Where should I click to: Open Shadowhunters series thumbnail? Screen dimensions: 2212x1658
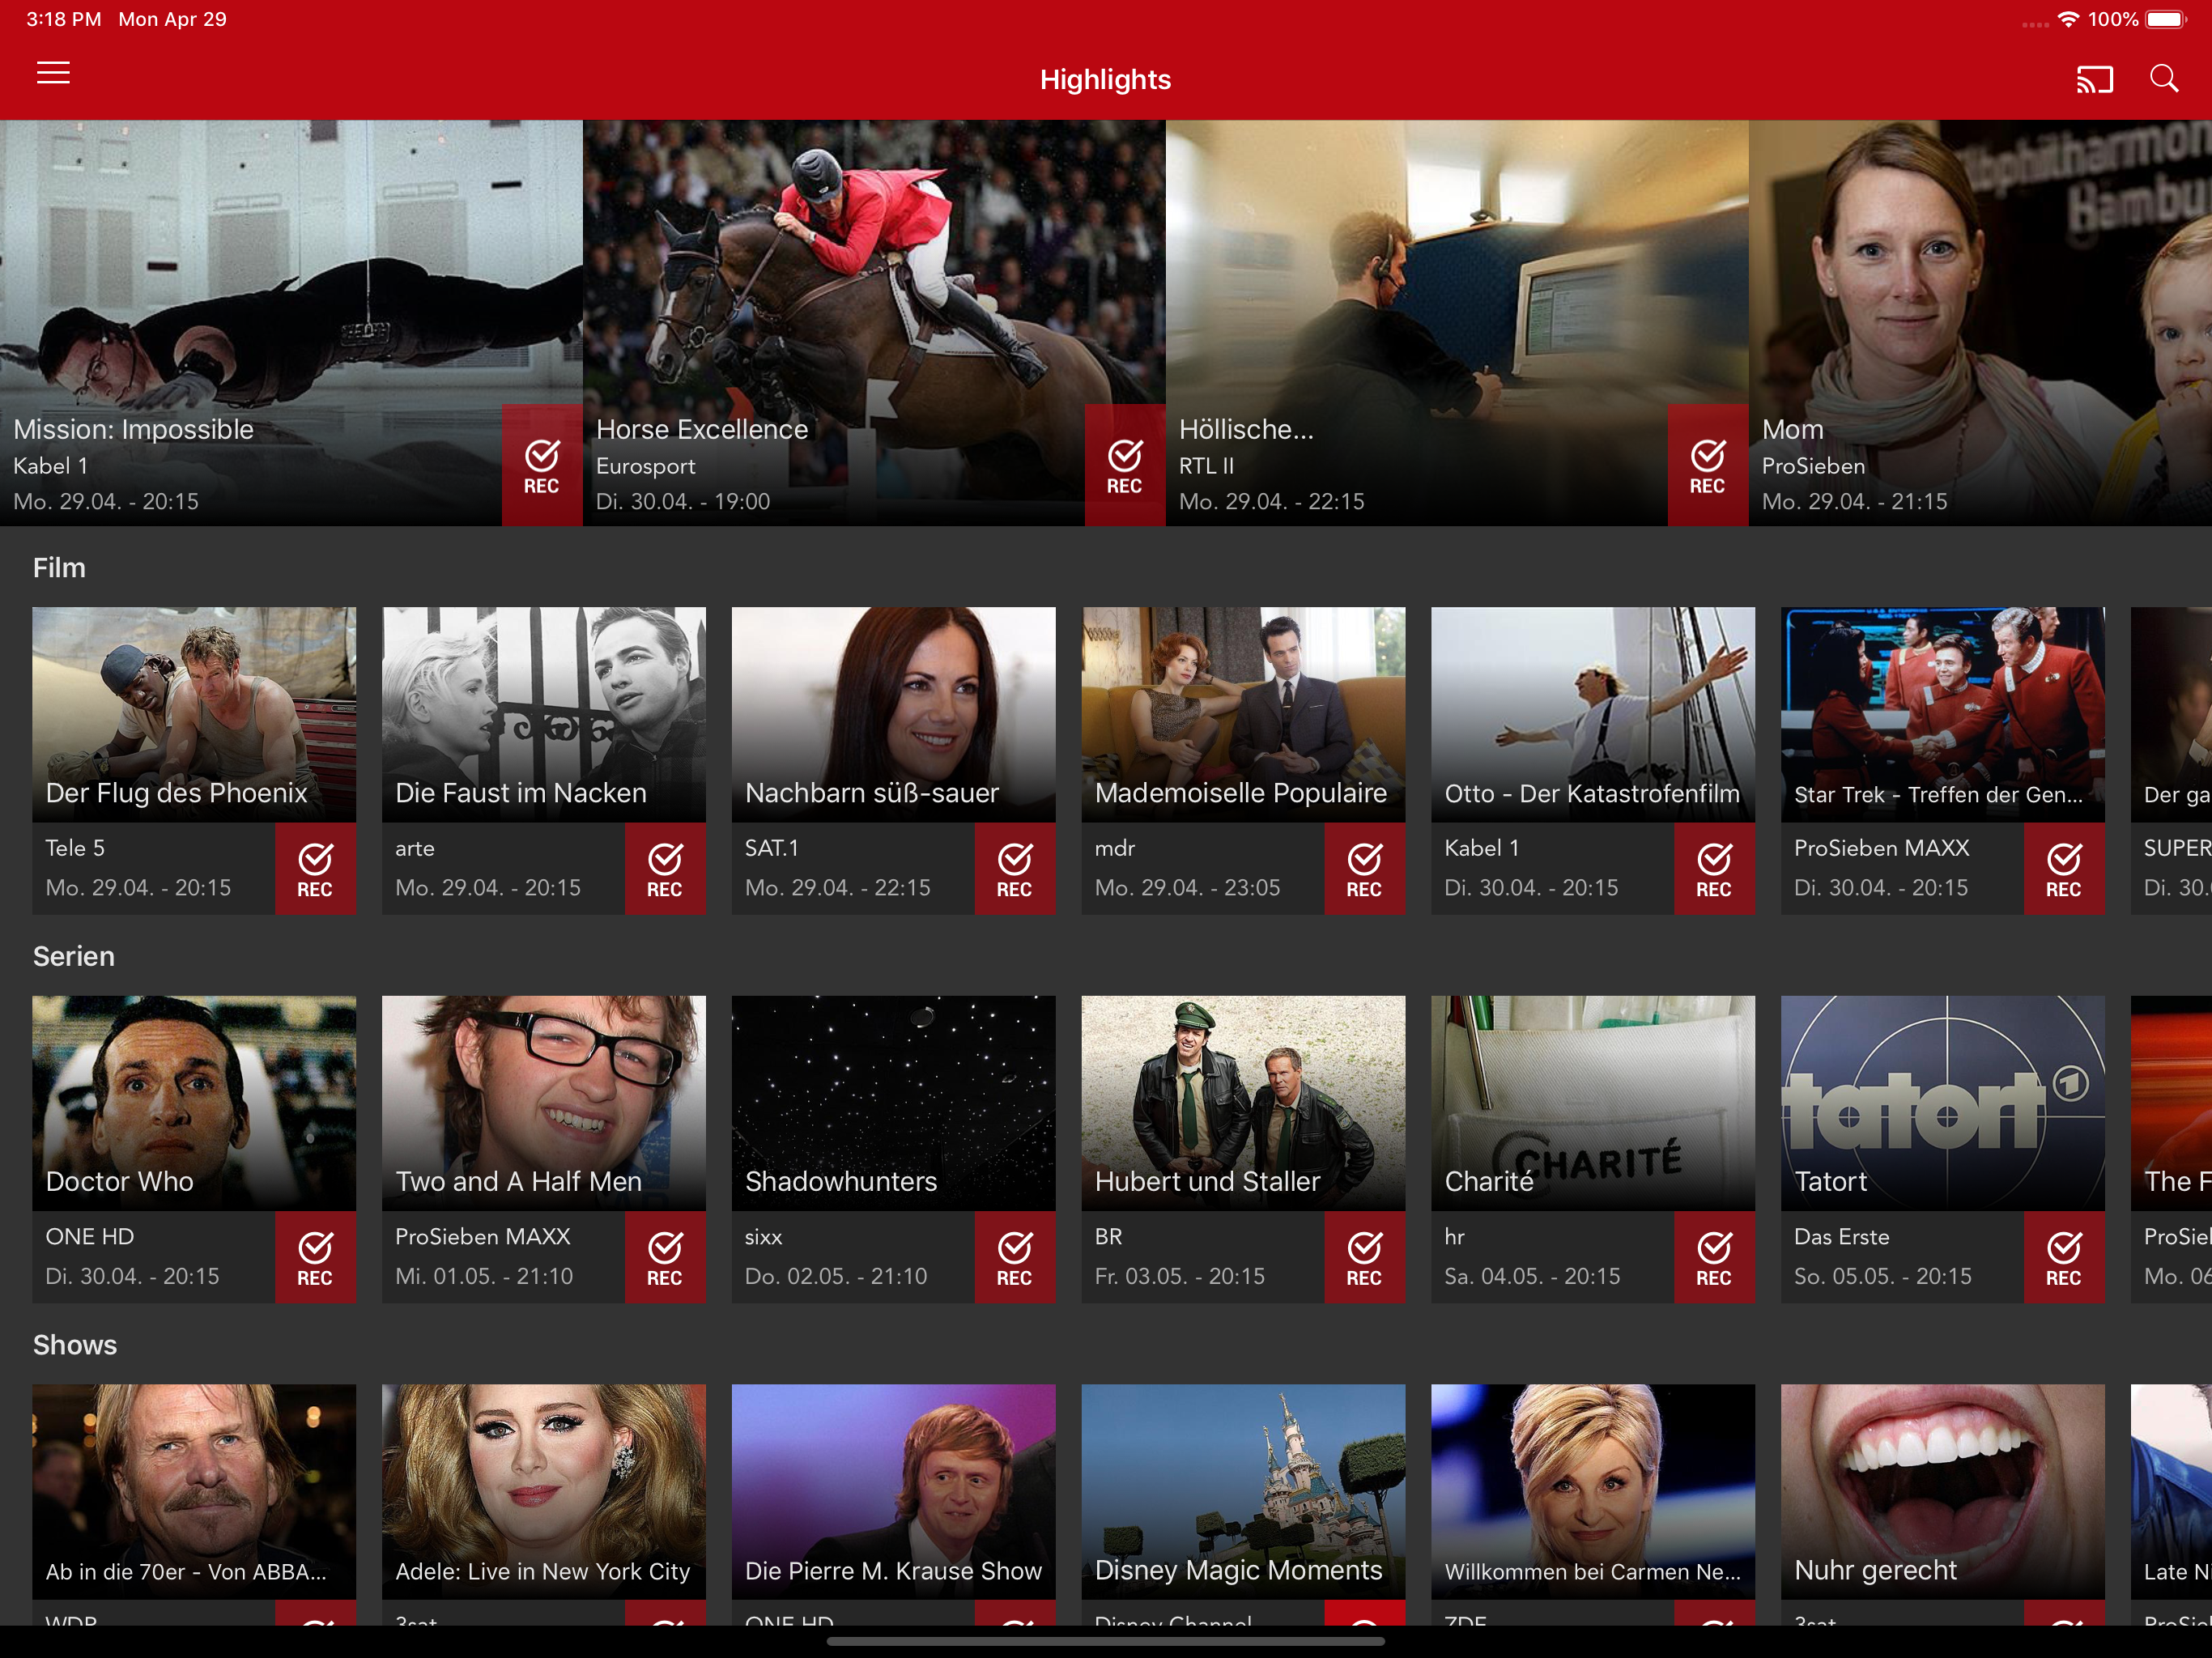893,1103
